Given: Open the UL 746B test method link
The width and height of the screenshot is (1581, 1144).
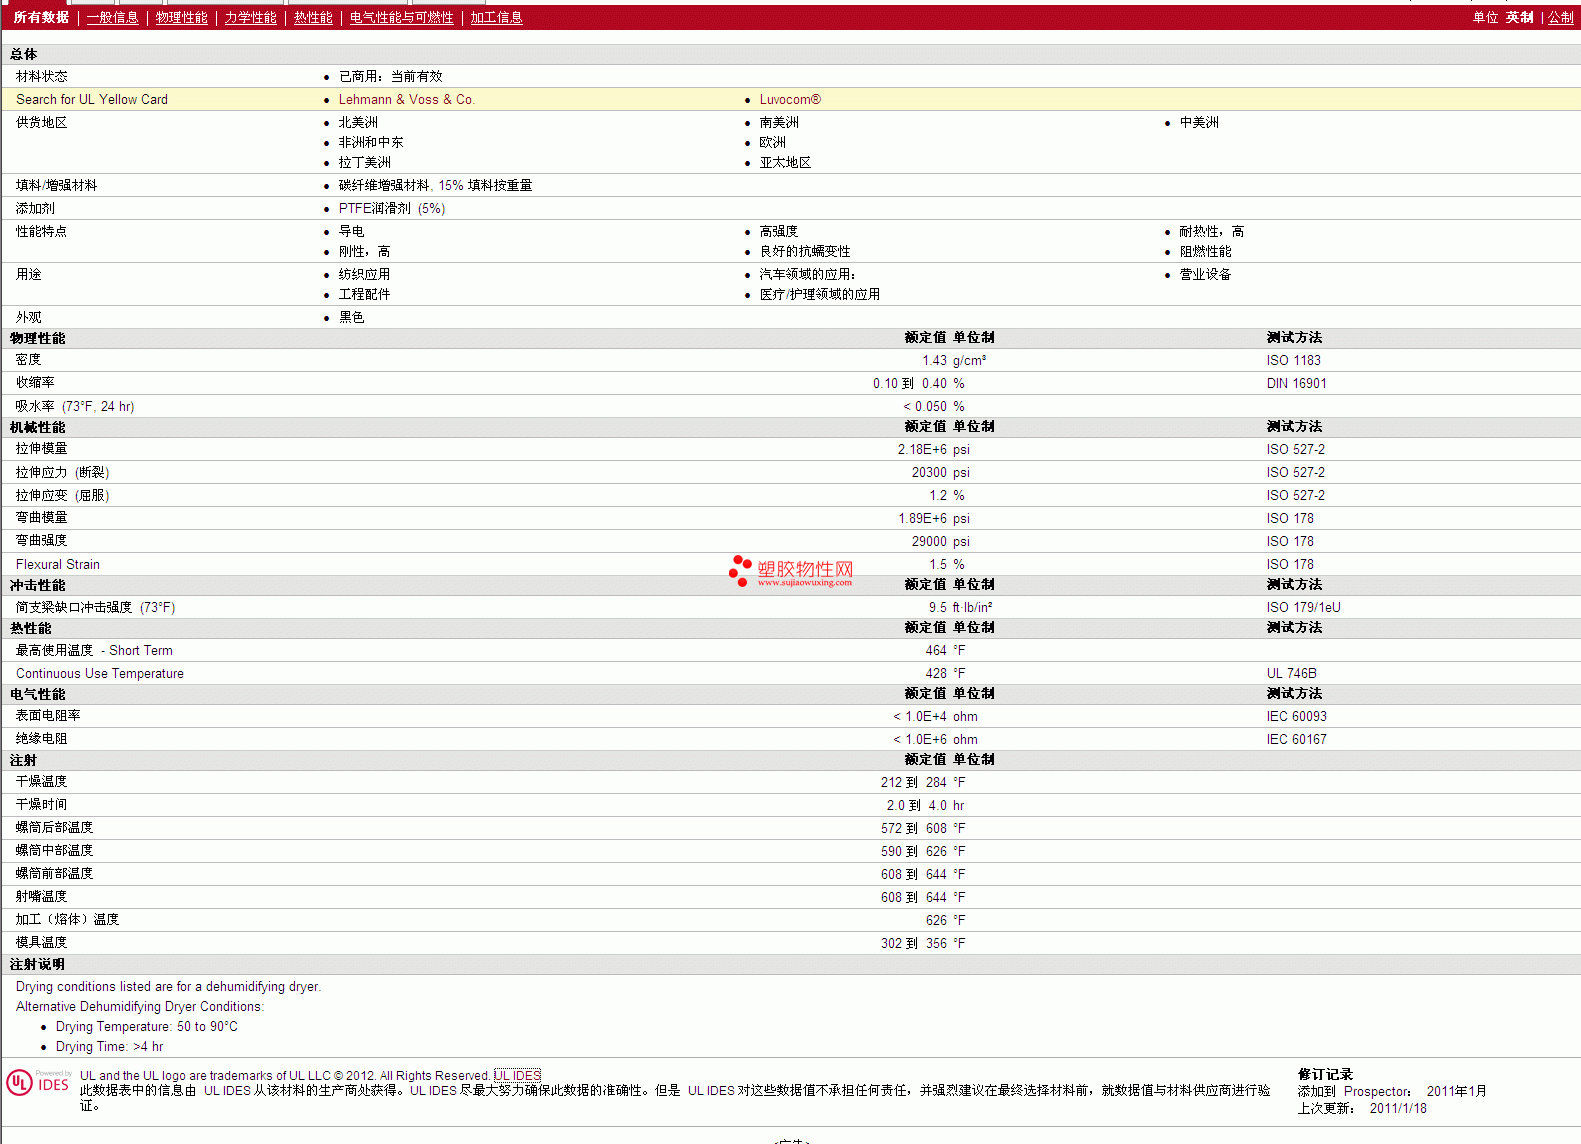Looking at the screenshot, I should [x=1291, y=673].
